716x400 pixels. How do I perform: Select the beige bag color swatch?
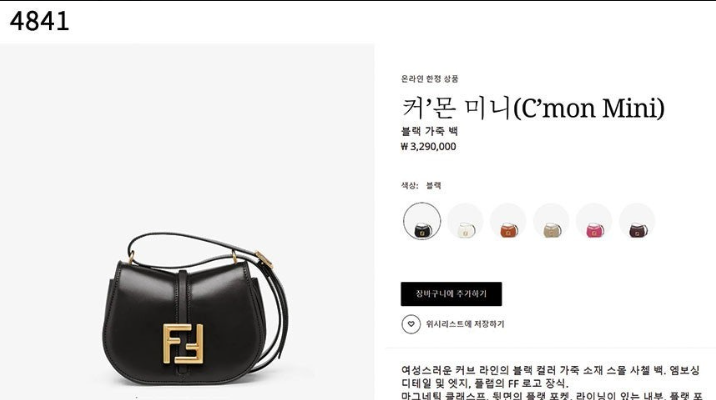point(551,221)
